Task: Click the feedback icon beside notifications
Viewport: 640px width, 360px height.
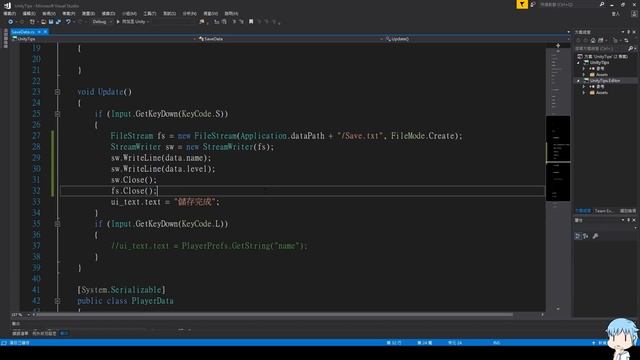Action: click(533, 4)
